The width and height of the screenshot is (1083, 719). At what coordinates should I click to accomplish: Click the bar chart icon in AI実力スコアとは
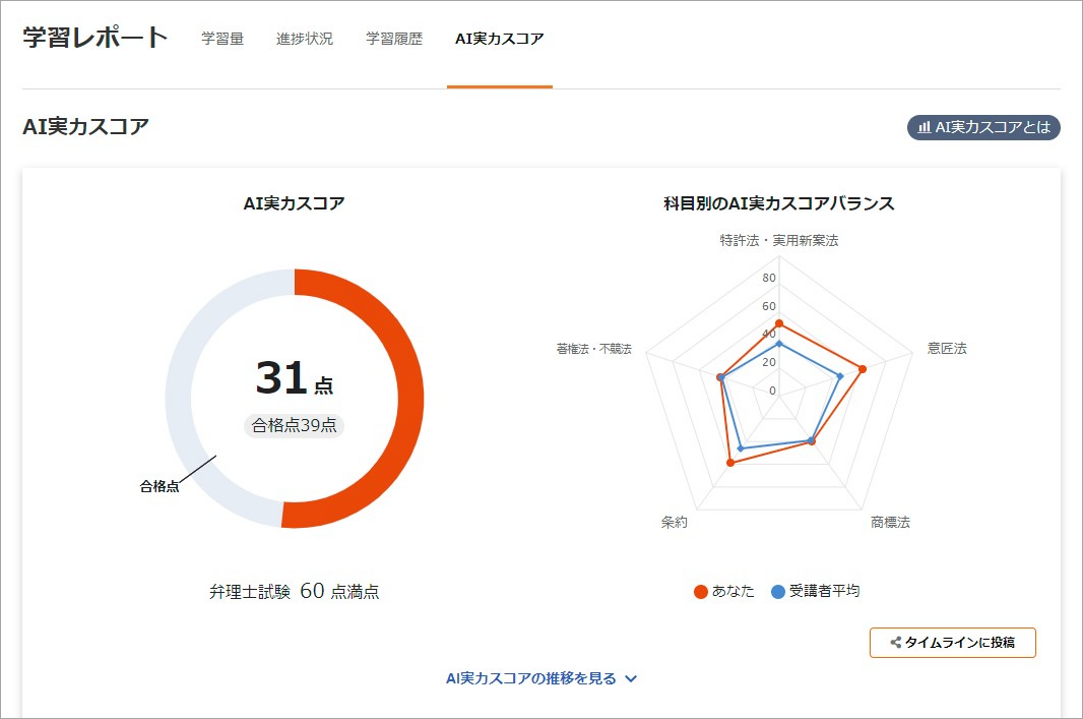(x=924, y=127)
